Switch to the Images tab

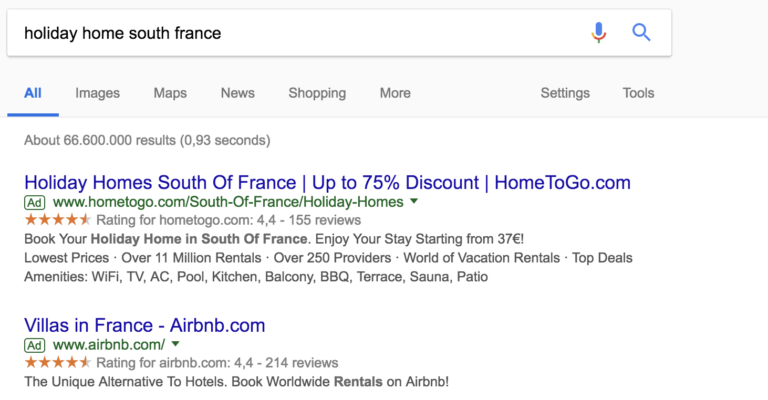click(97, 93)
